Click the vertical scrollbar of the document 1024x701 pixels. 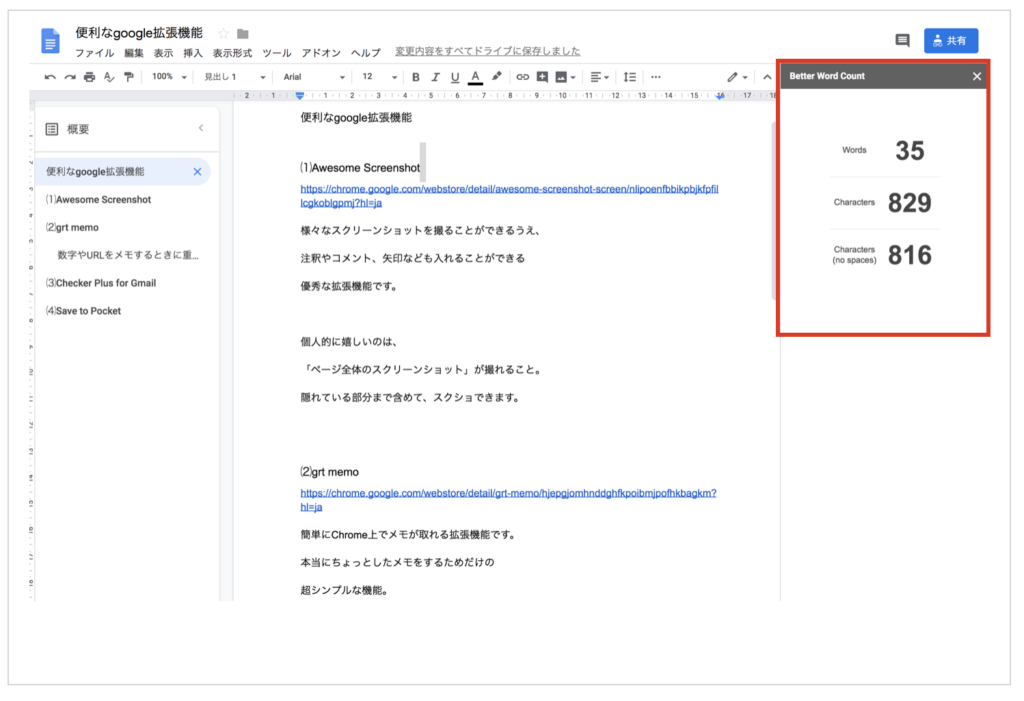coord(774,210)
